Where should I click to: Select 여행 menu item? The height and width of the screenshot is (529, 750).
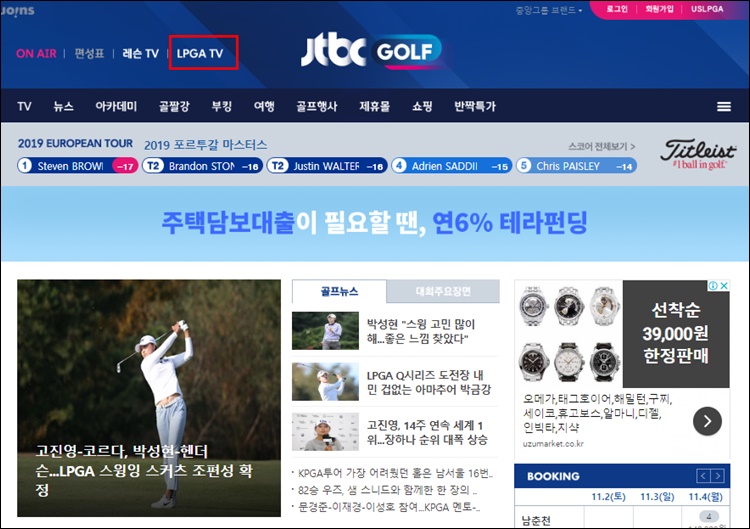tap(264, 106)
